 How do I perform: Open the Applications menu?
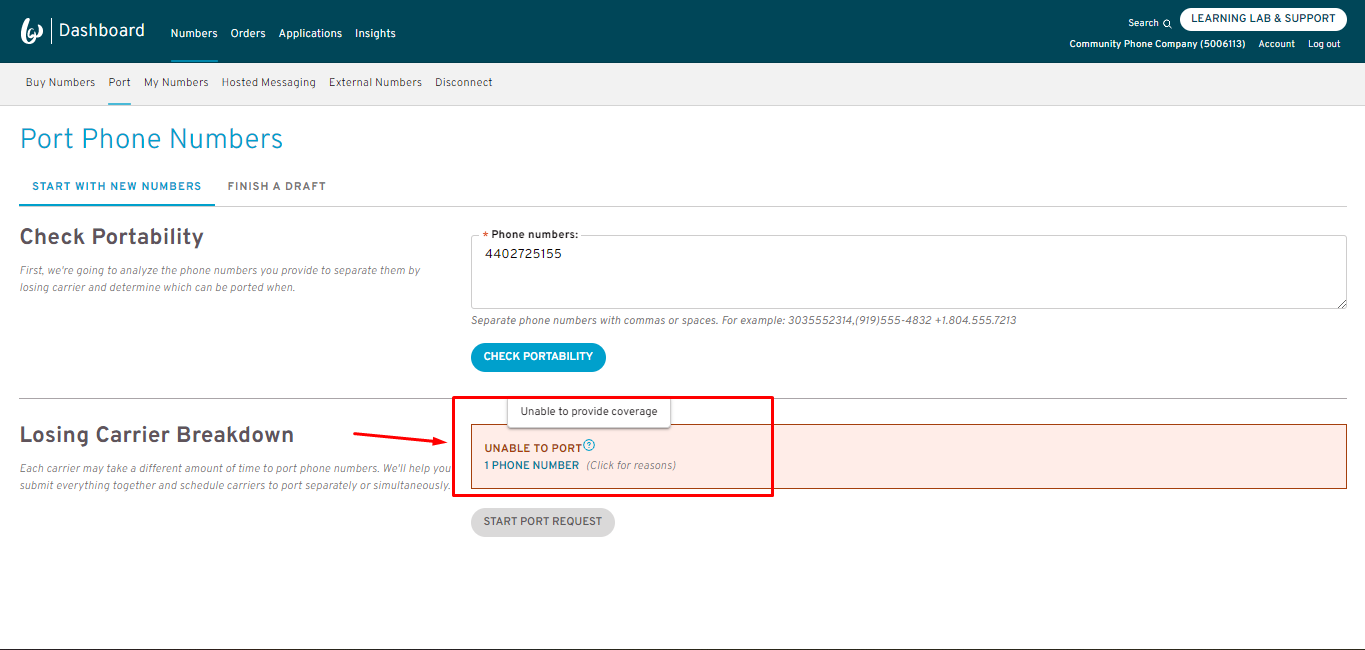click(x=310, y=33)
